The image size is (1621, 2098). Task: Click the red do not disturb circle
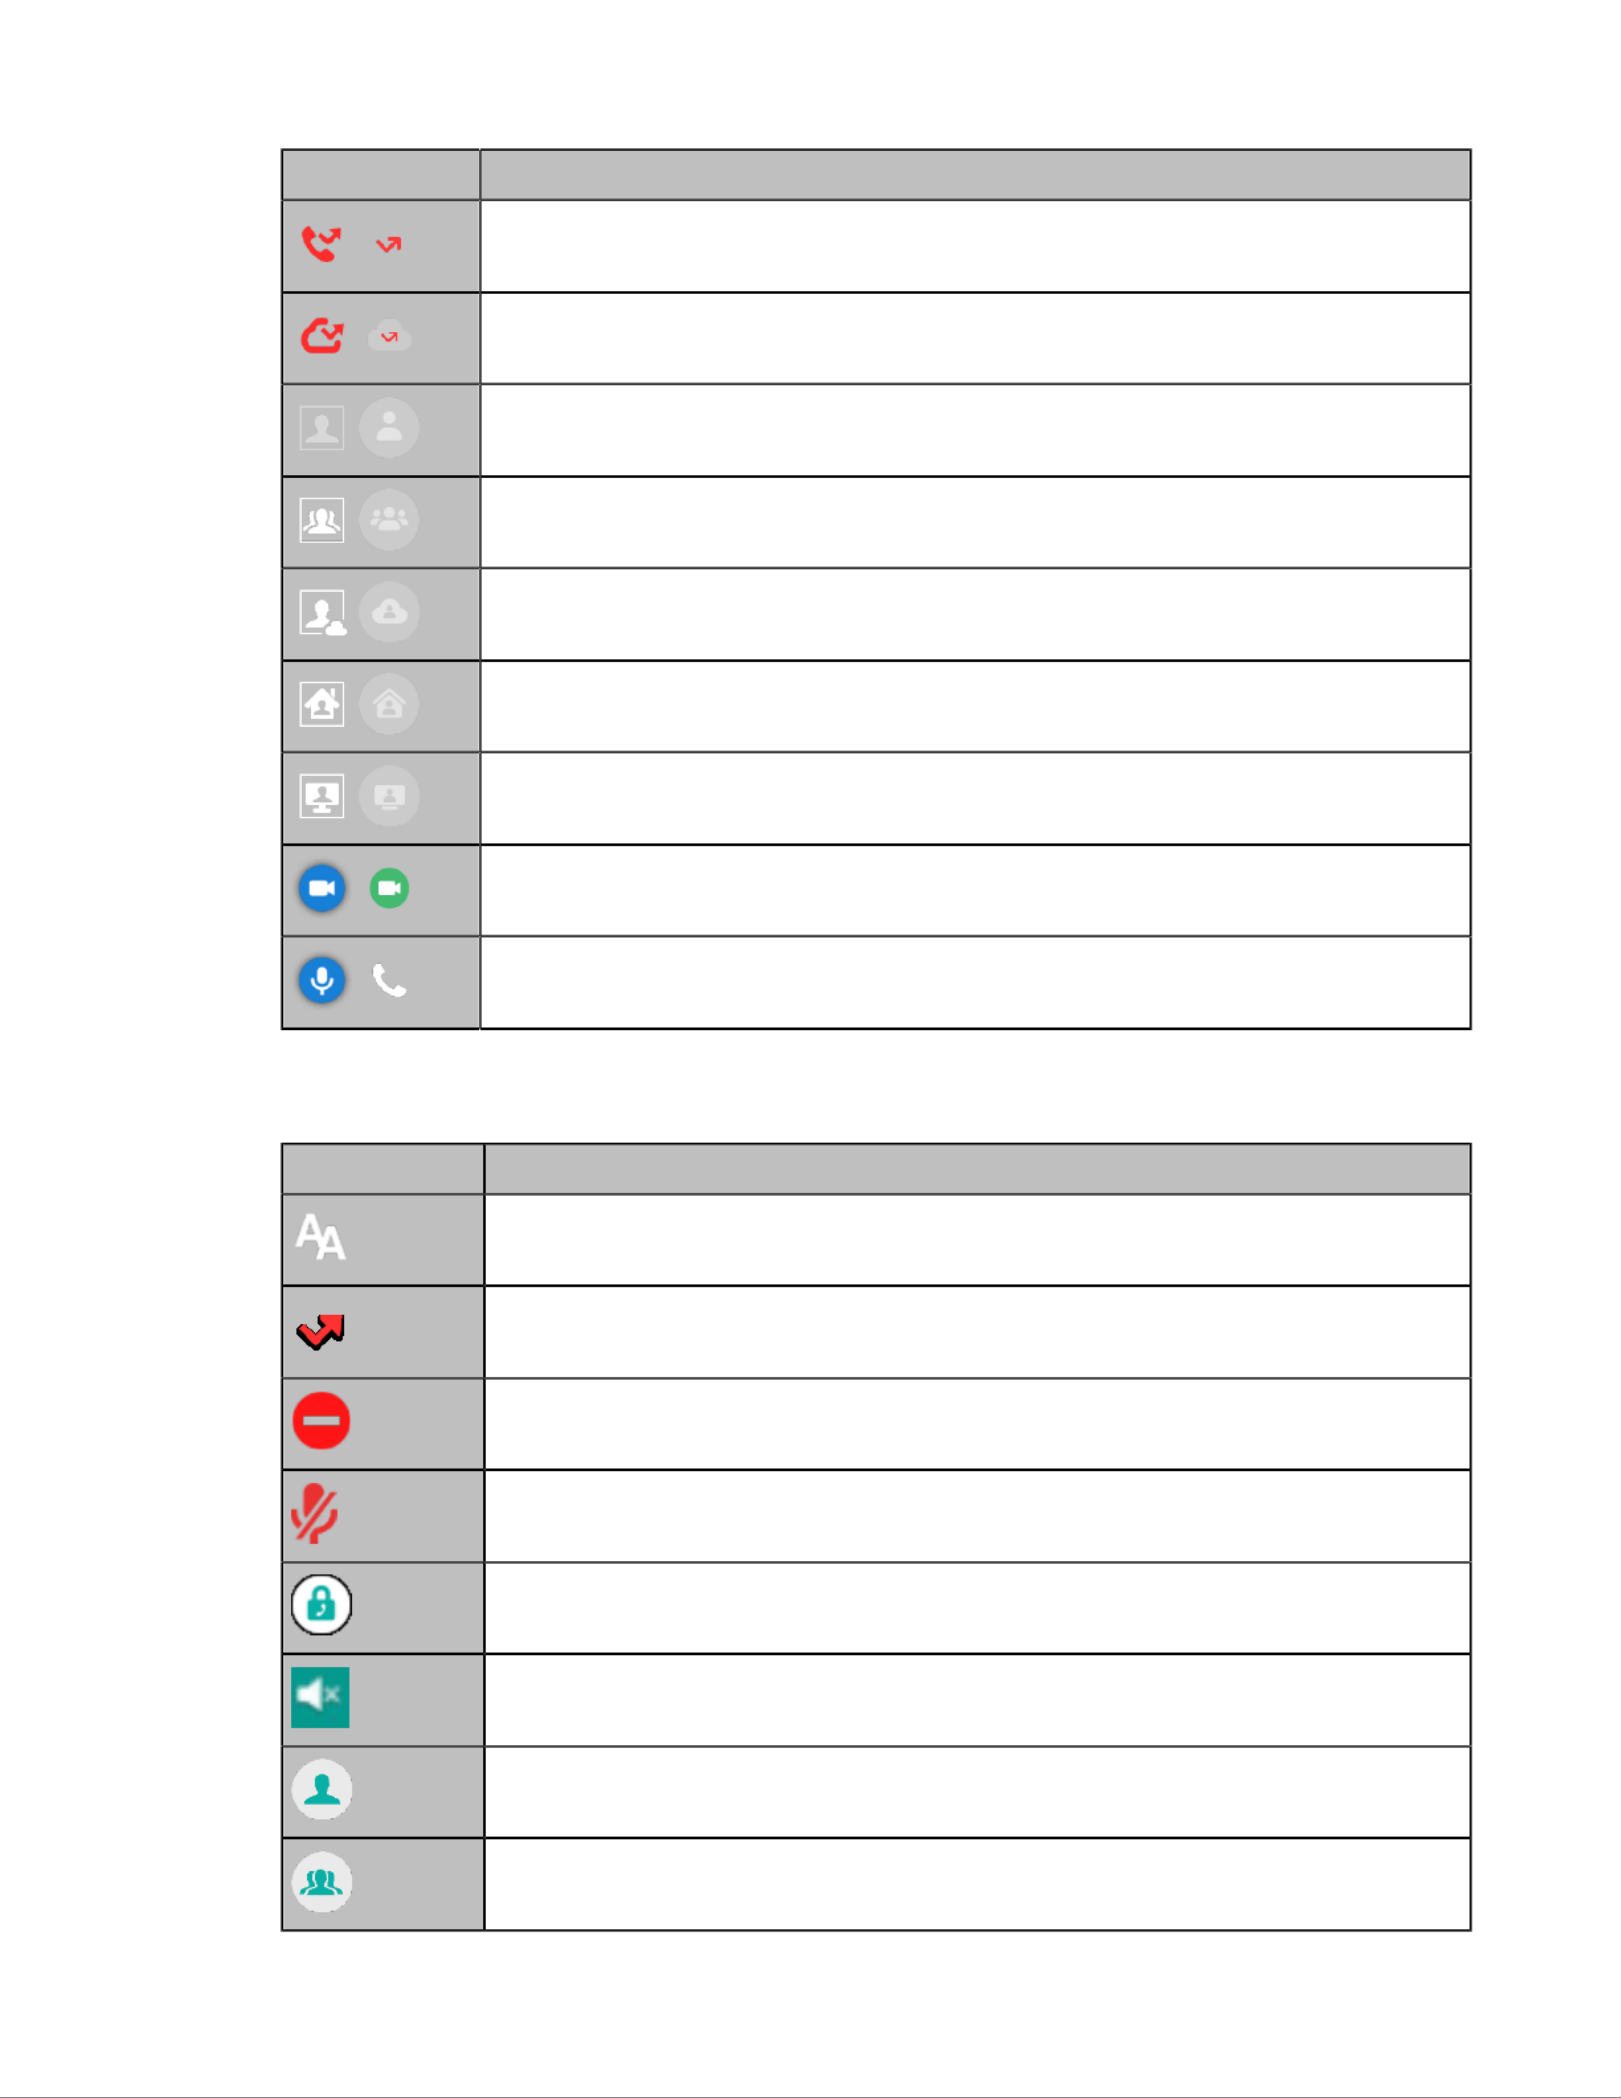pyautogui.click(x=321, y=1421)
